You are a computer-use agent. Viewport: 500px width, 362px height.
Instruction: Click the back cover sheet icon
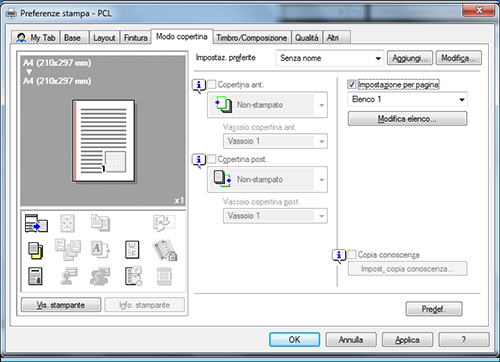pos(222,179)
